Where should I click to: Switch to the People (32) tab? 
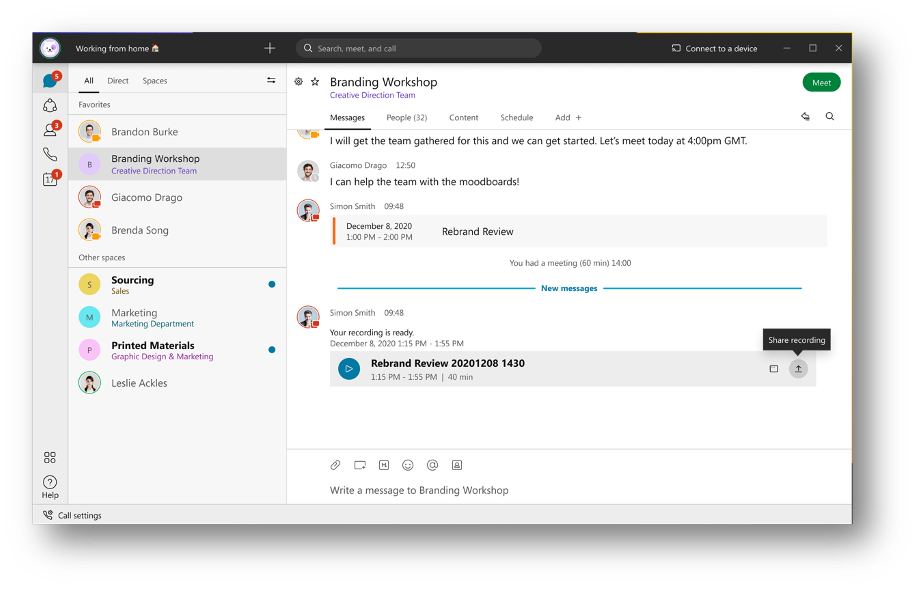tap(406, 117)
